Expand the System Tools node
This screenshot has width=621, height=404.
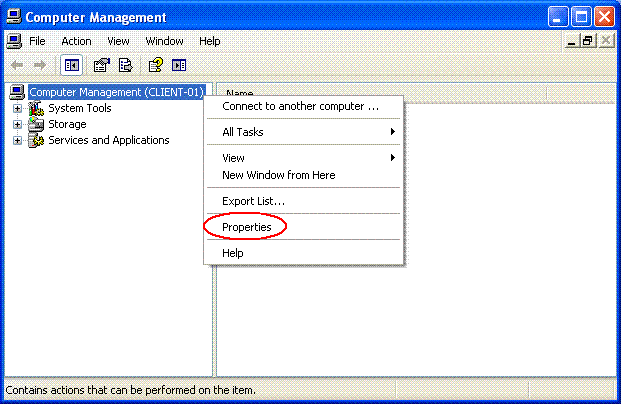point(17,108)
